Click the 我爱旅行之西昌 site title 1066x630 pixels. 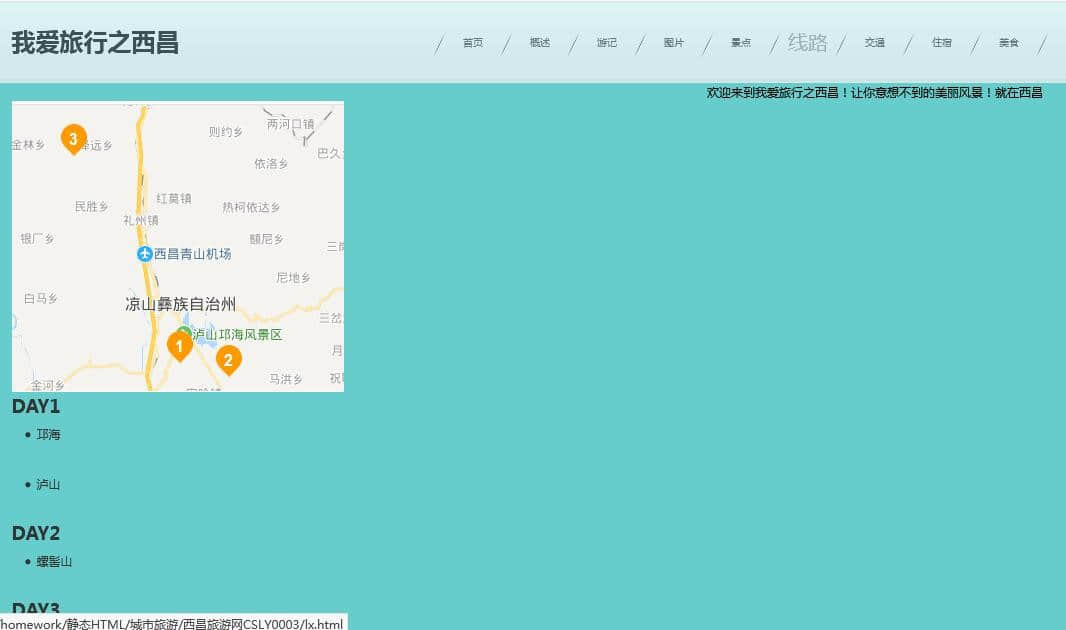[95, 43]
